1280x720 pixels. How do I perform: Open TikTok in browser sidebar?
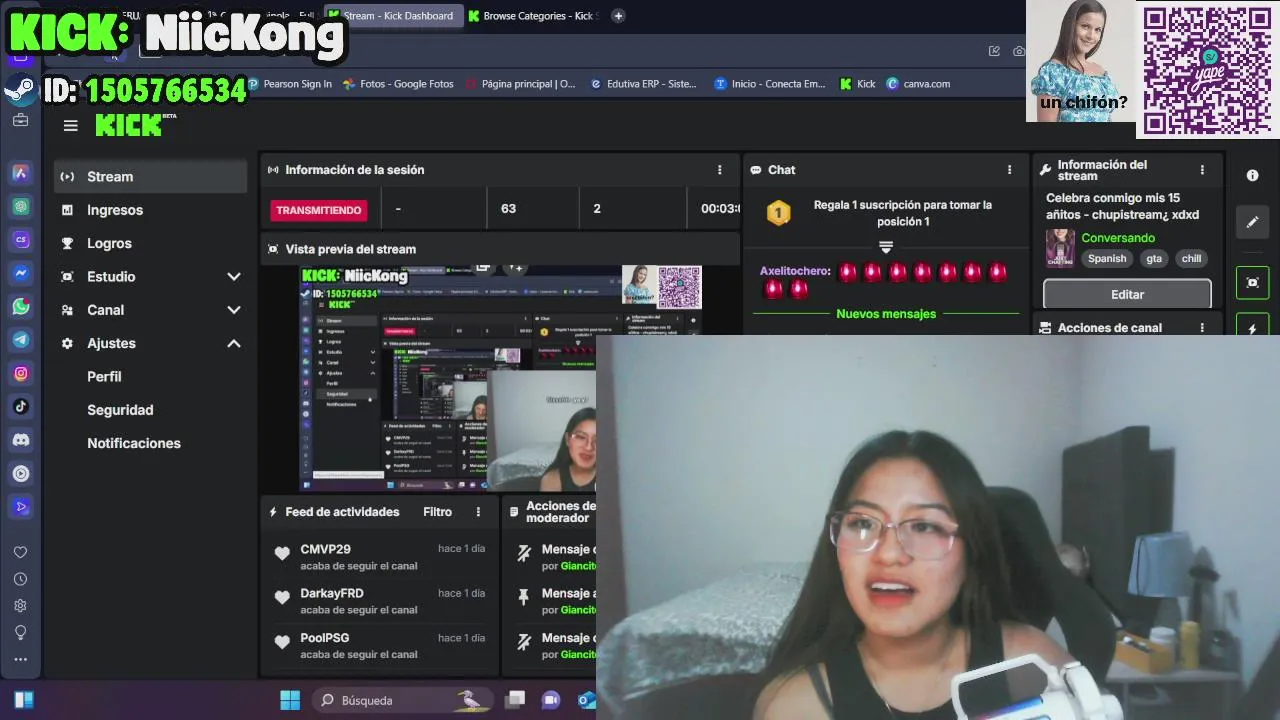coord(21,406)
